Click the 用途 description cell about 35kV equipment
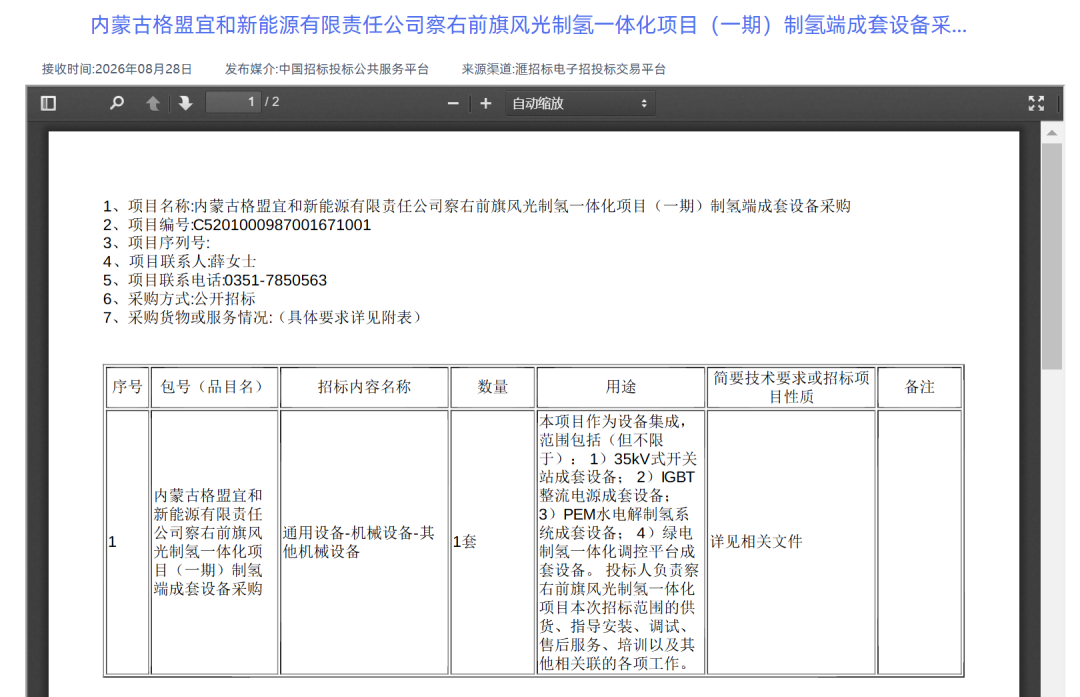The image size is (1080, 697). [621, 542]
